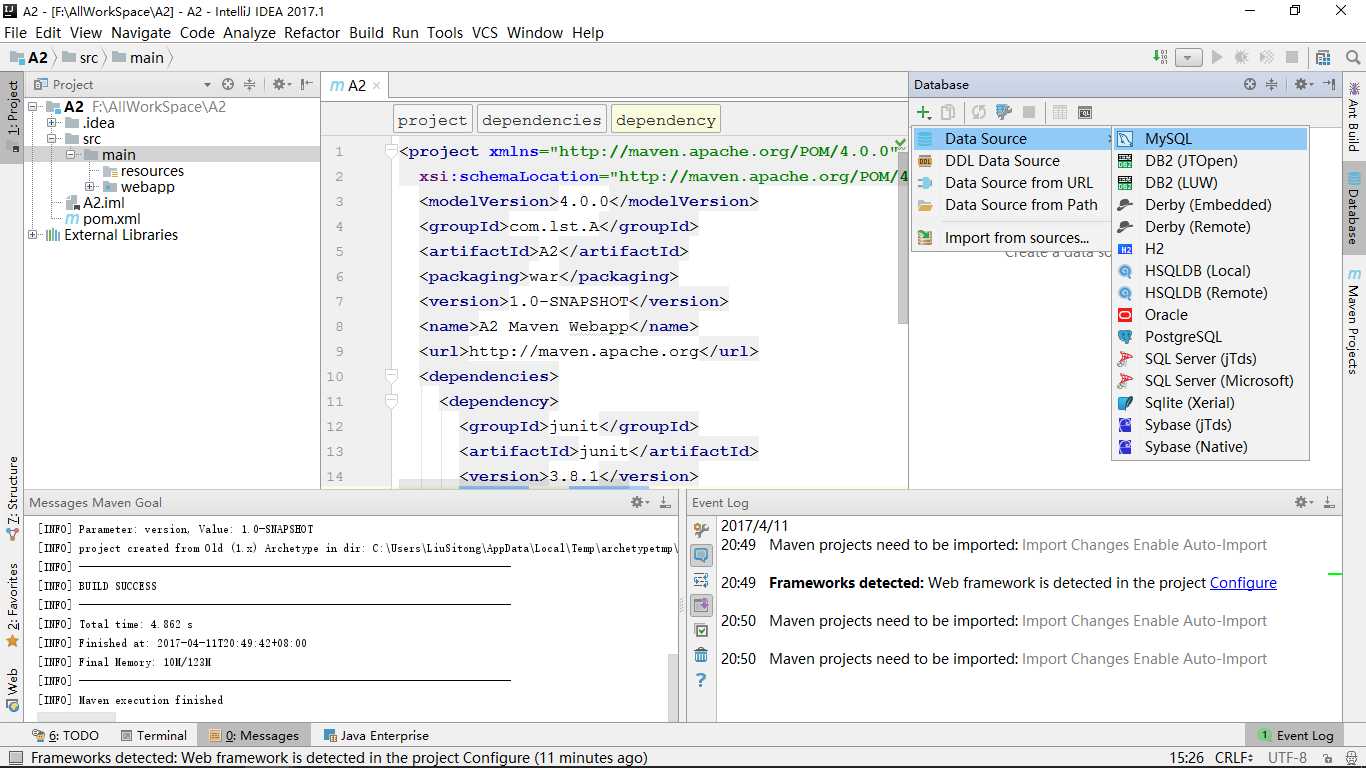
Task: Toggle scroll to end icon in Event Log
Action: (701, 605)
